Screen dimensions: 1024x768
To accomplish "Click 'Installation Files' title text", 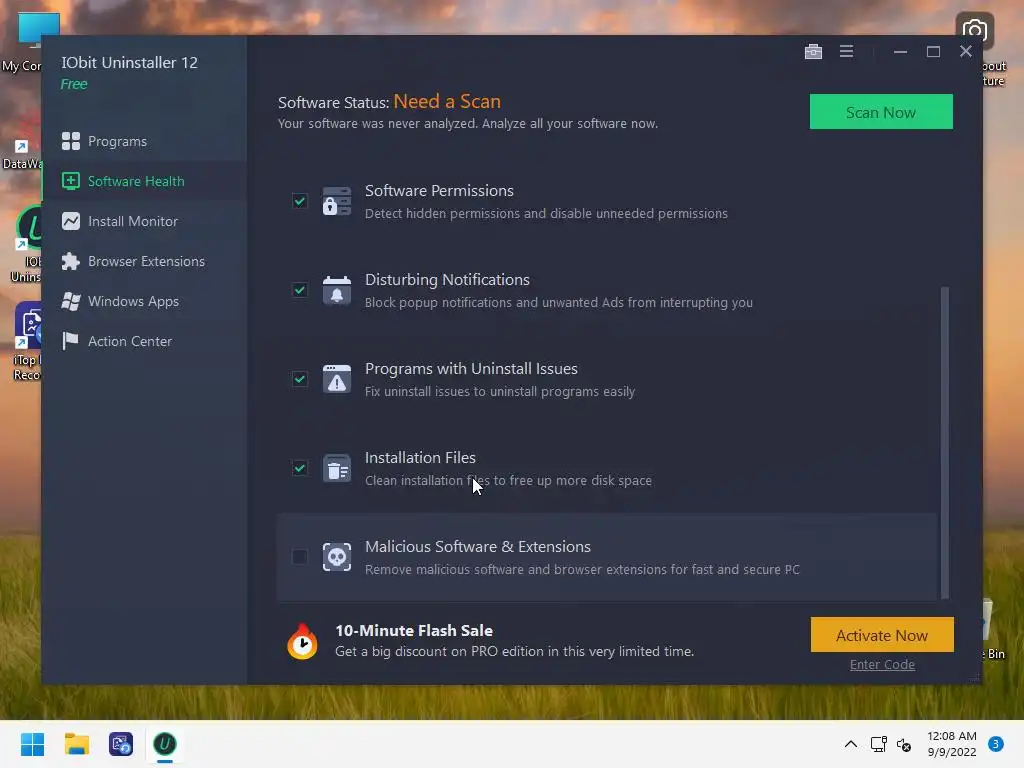I will (420, 458).
